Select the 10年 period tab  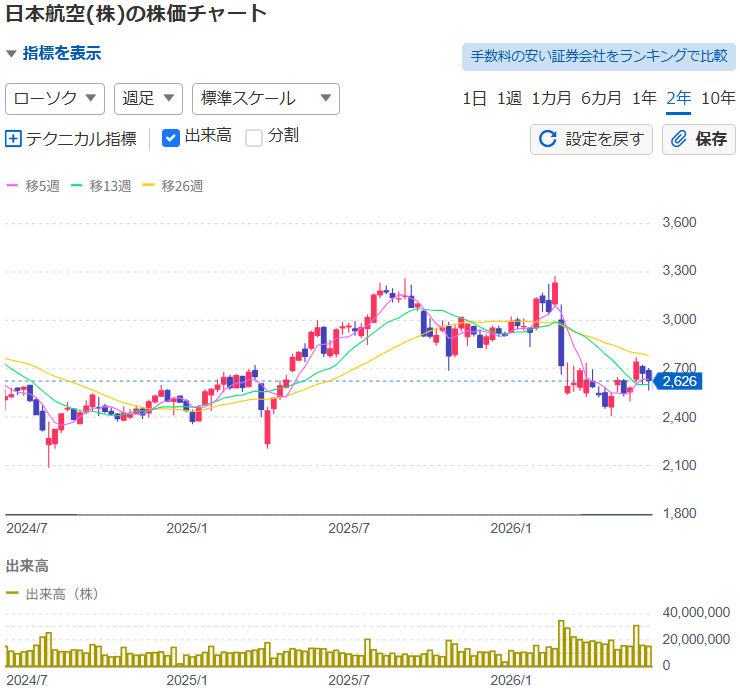coord(718,98)
